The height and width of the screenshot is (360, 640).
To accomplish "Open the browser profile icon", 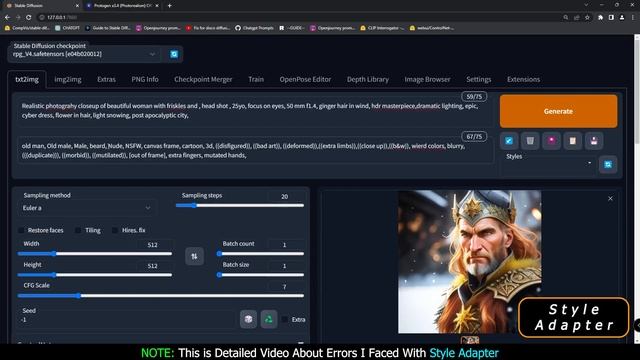I will pos(622,18).
